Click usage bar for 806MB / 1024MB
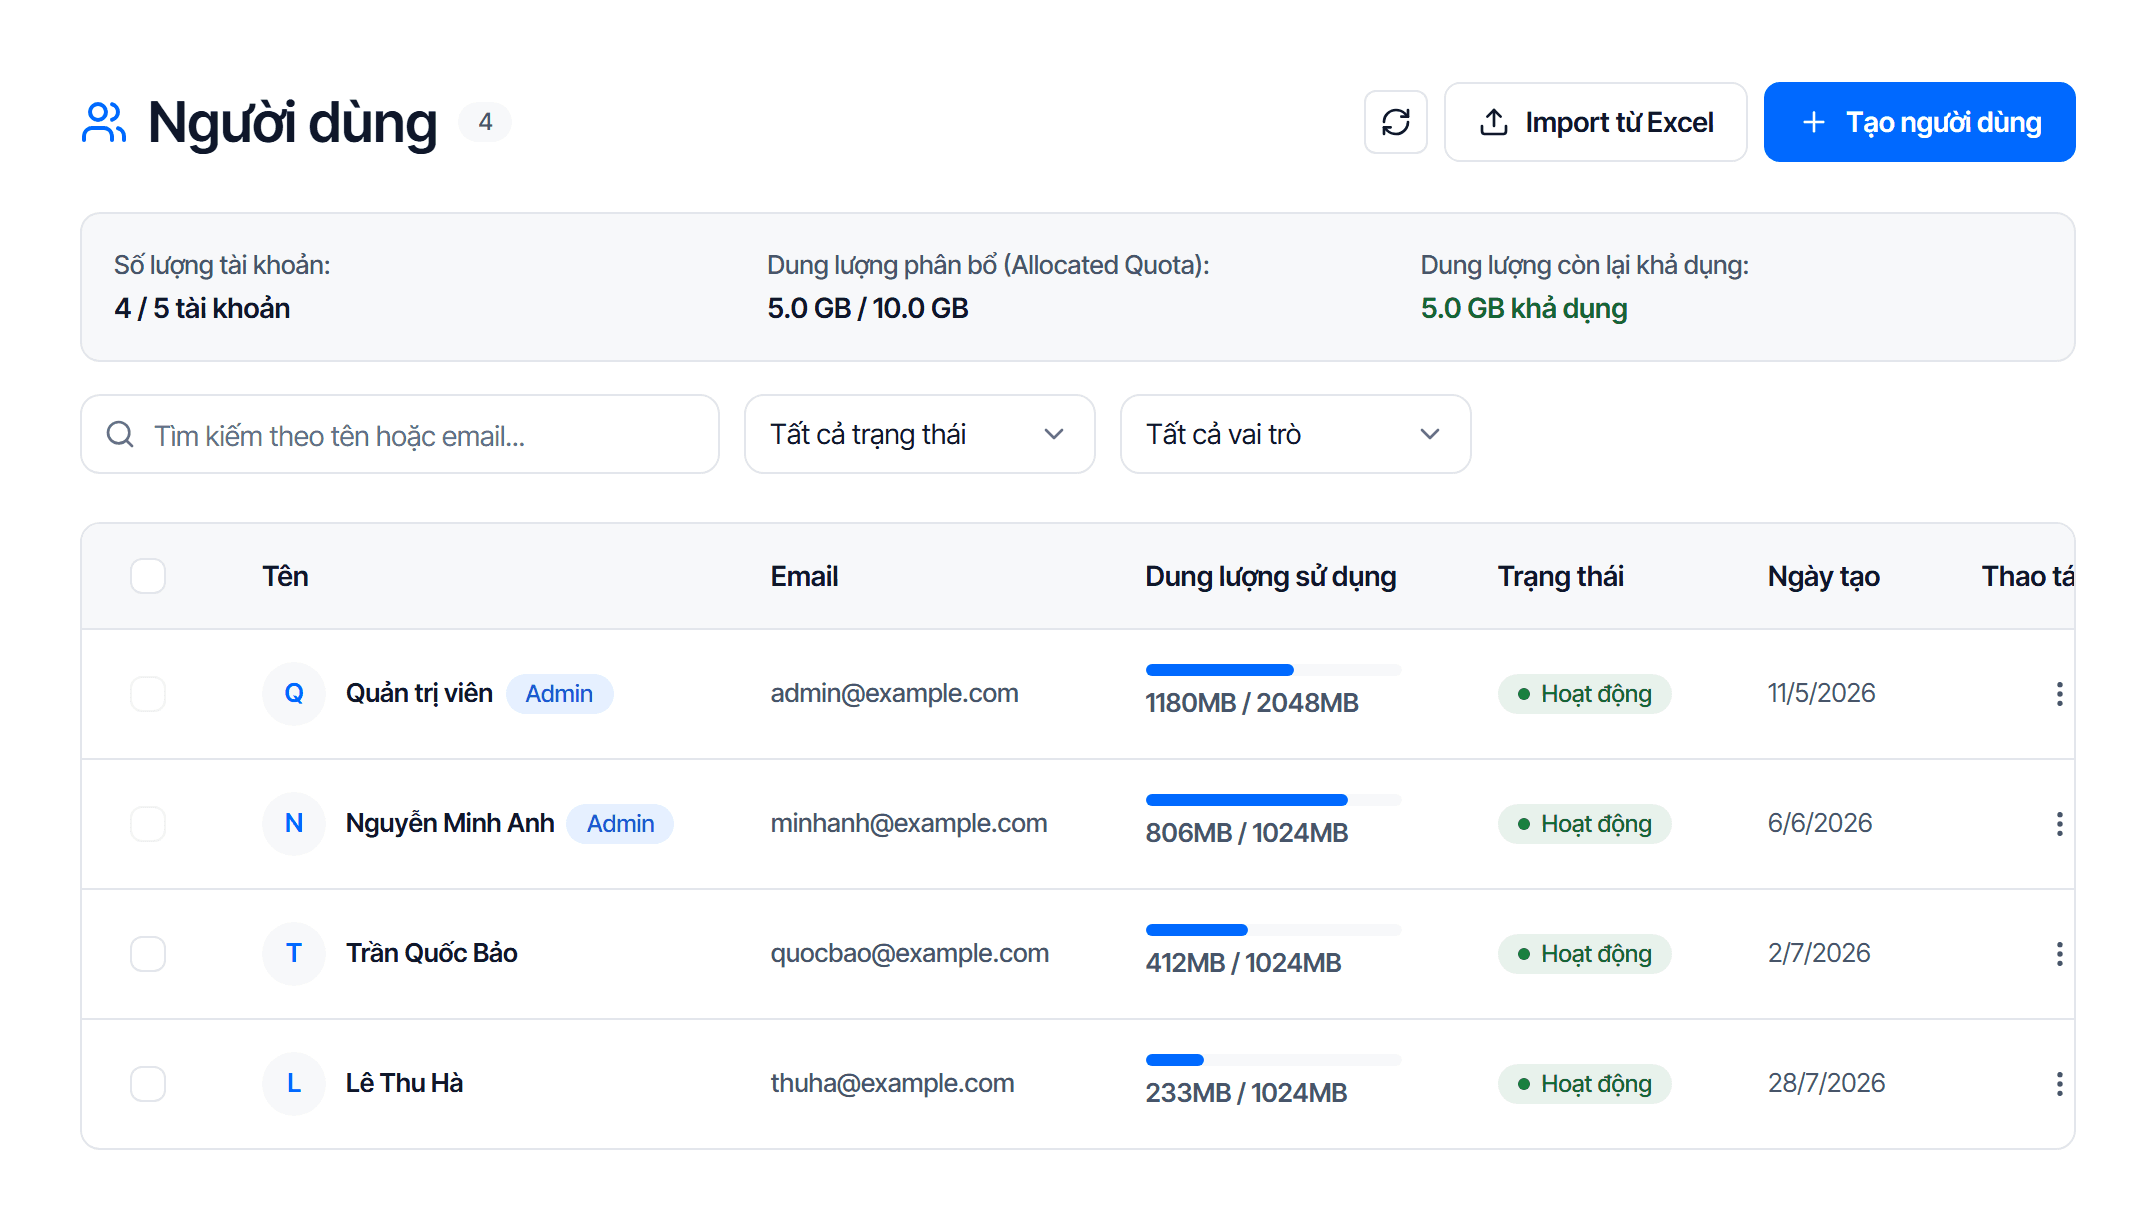The width and height of the screenshot is (2156, 1213). 1273,800
